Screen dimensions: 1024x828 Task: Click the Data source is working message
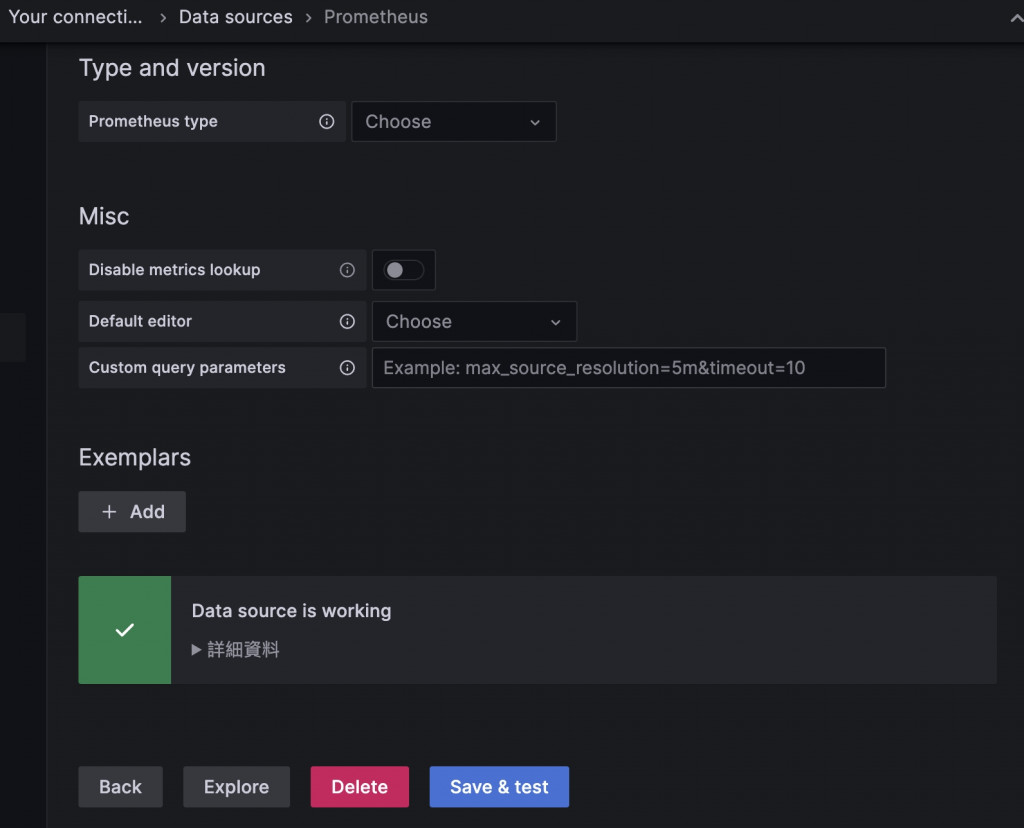(x=291, y=611)
